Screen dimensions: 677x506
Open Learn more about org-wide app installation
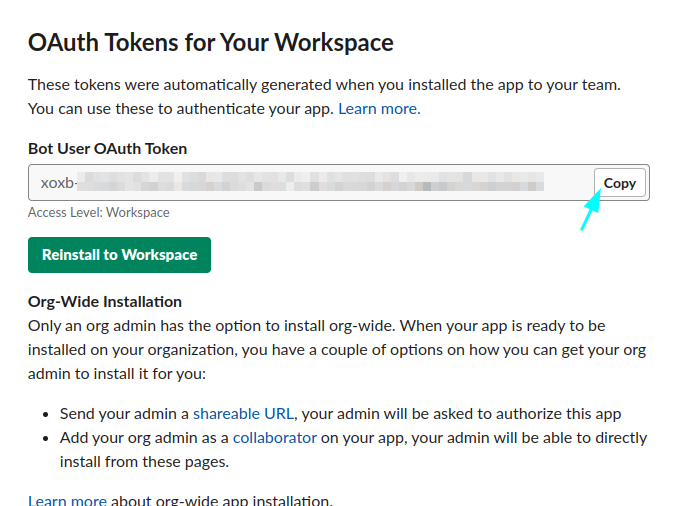[67, 500]
